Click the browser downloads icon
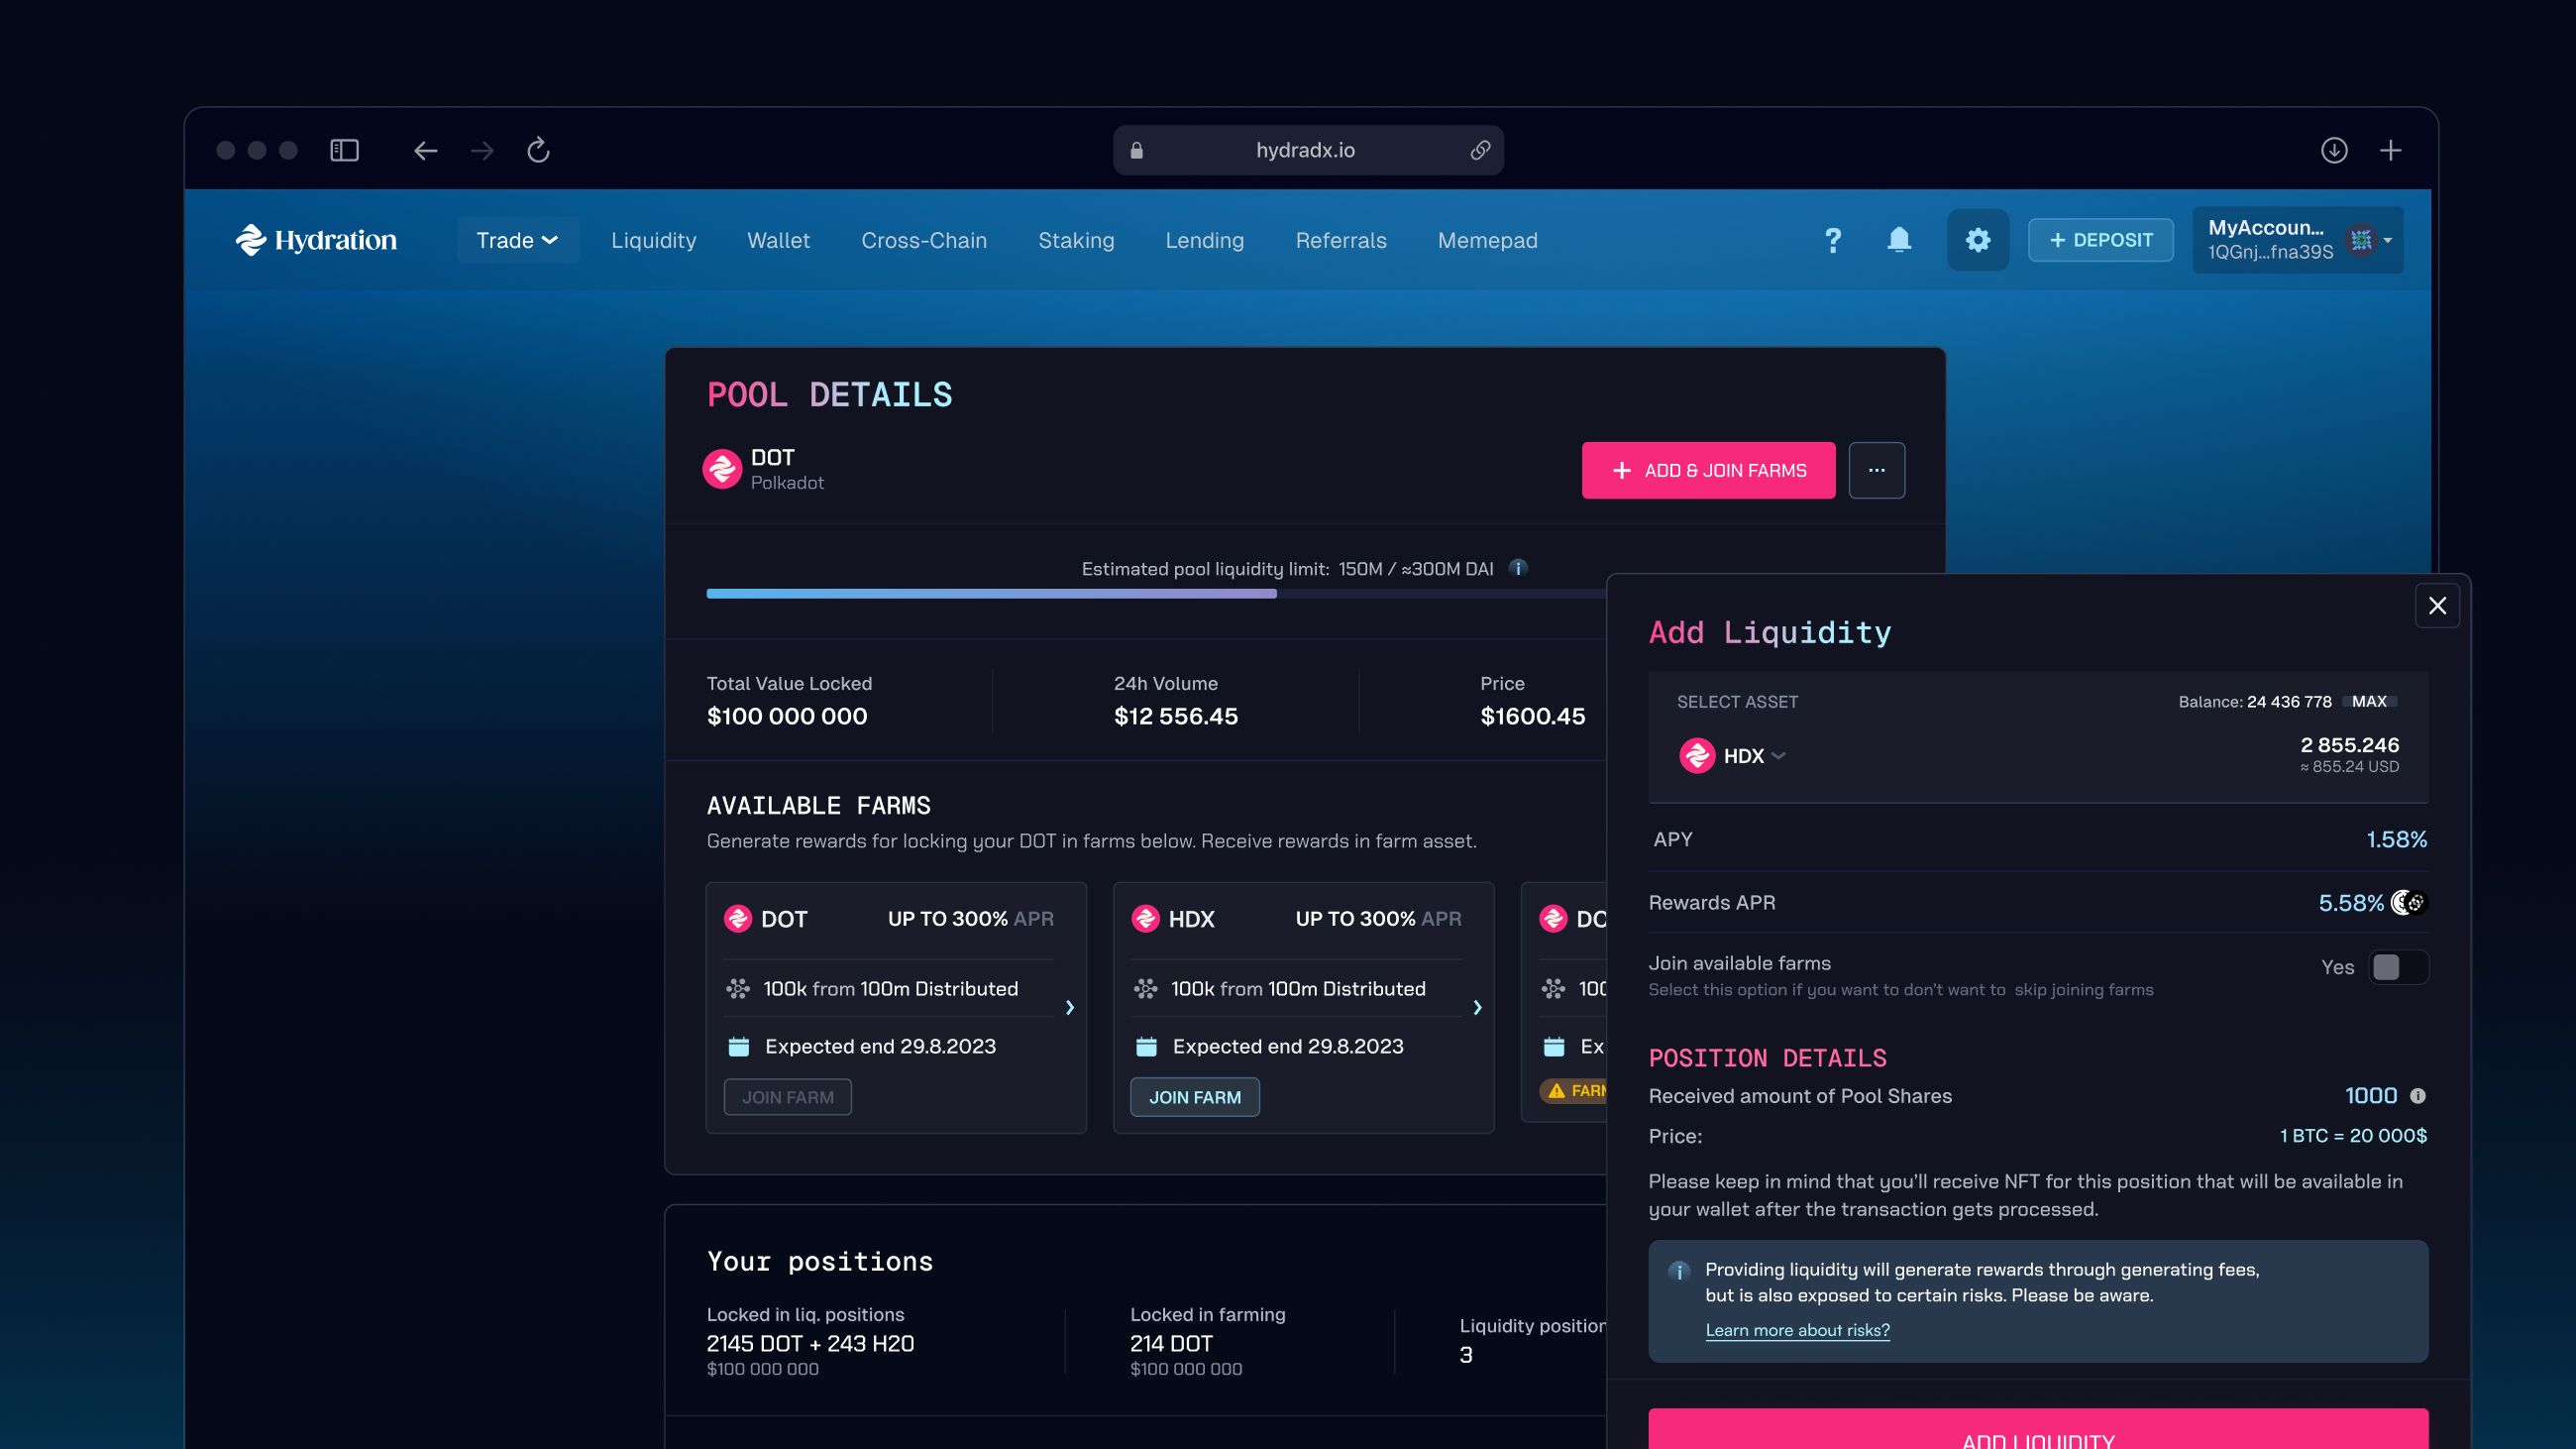 coord(2333,150)
